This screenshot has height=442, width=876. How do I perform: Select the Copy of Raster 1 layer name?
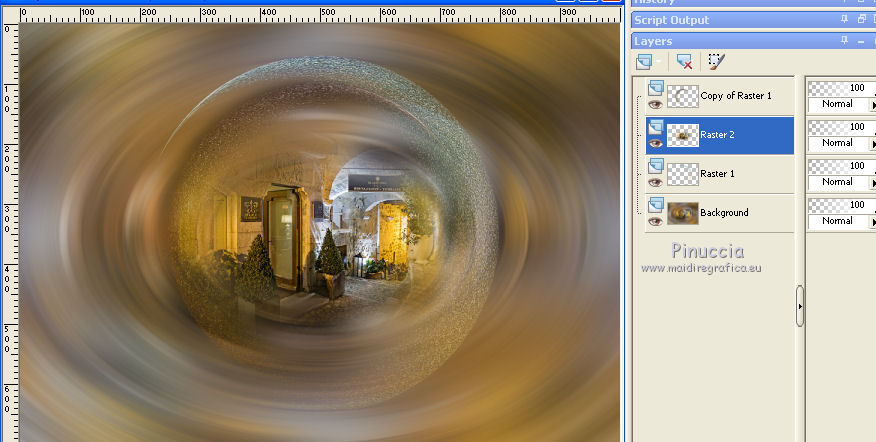click(x=736, y=96)
